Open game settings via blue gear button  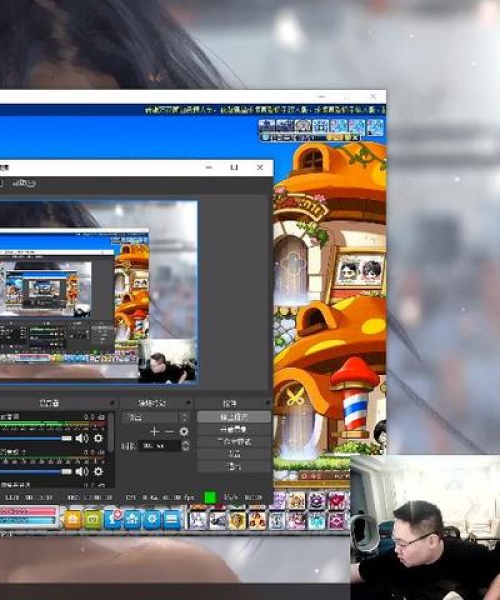152,520
